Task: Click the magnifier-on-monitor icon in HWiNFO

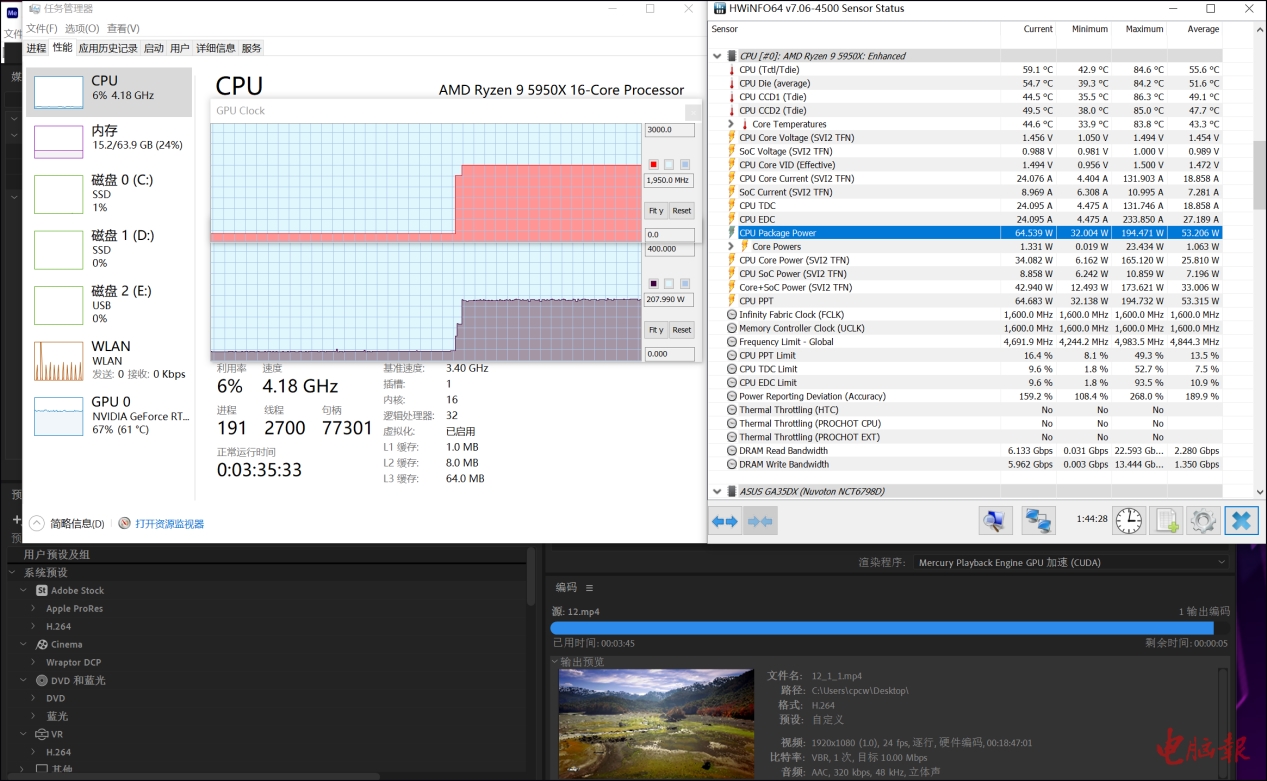Action: 995,521
